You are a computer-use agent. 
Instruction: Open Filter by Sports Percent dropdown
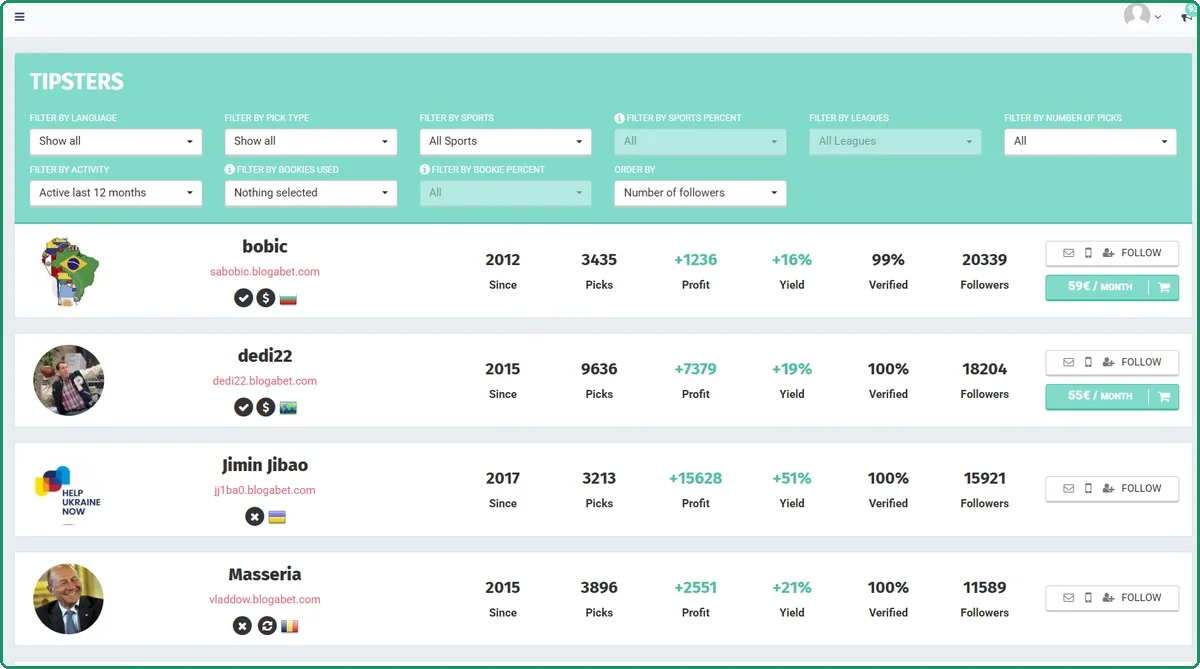tap(701, 141)
